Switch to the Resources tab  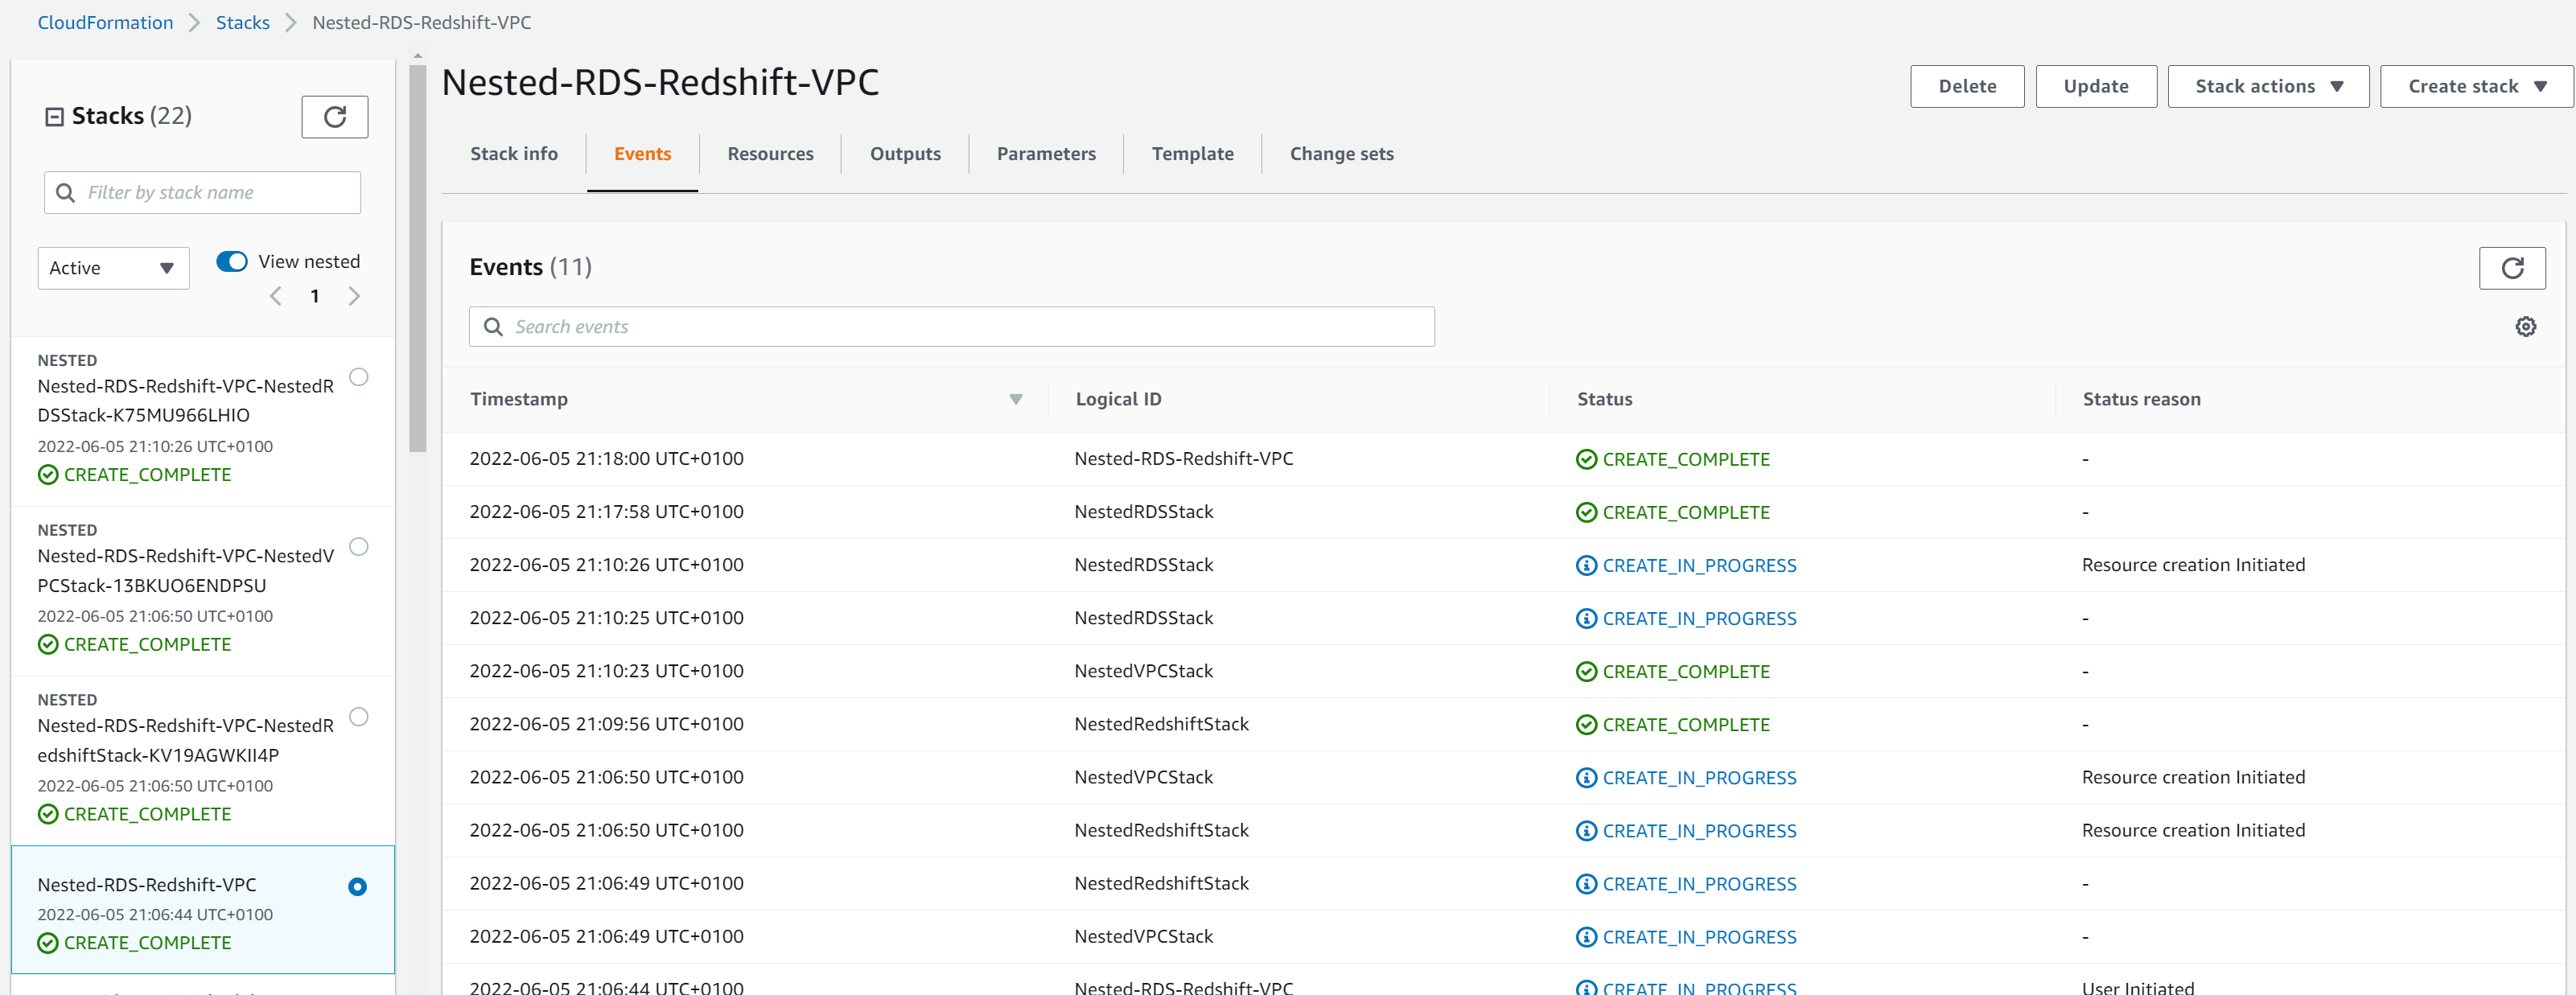pos(769,153)
